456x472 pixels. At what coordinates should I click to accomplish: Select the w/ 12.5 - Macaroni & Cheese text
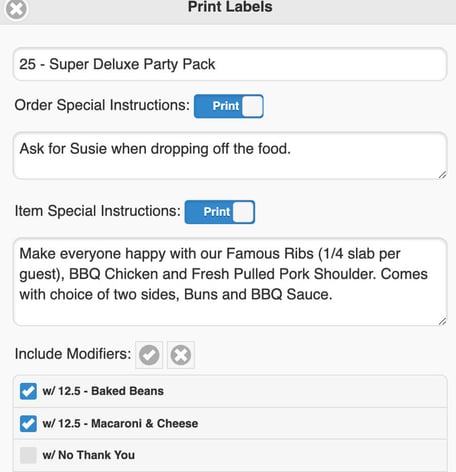[120, 423]
